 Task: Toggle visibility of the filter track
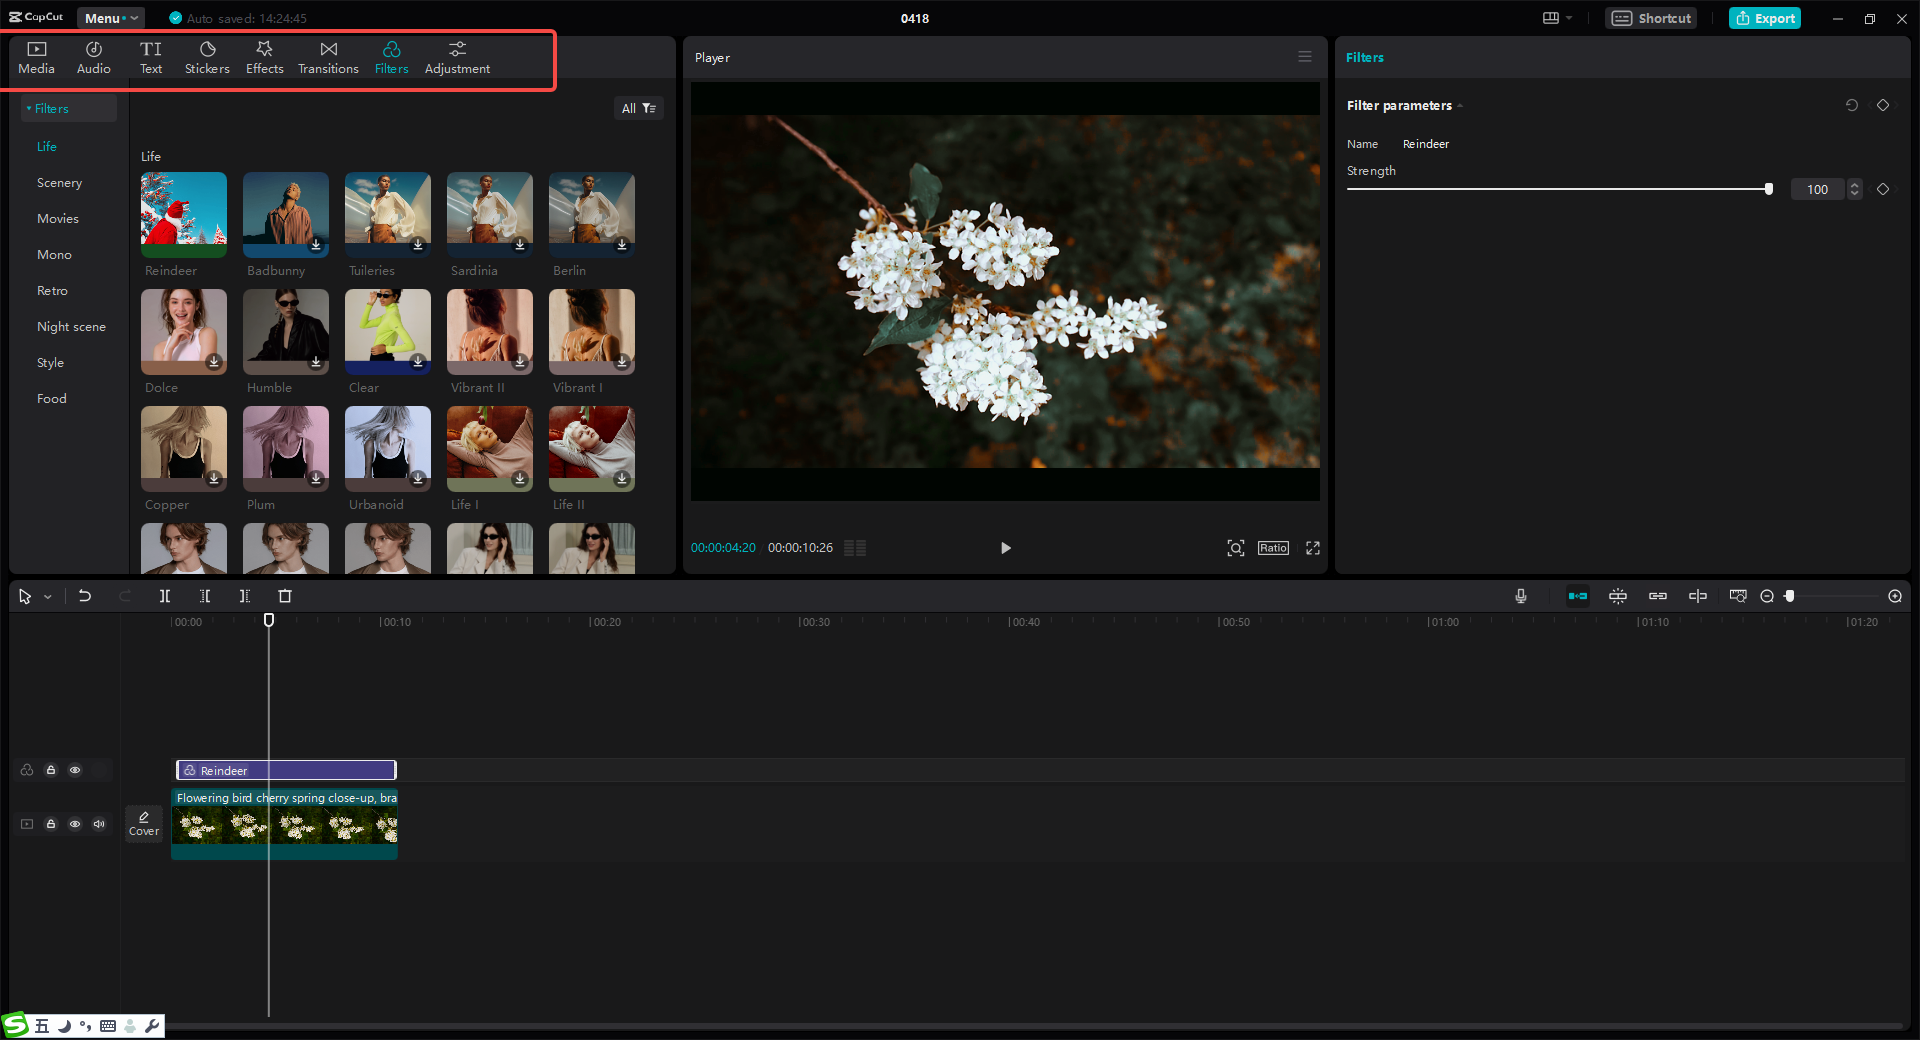pos(75,770)
